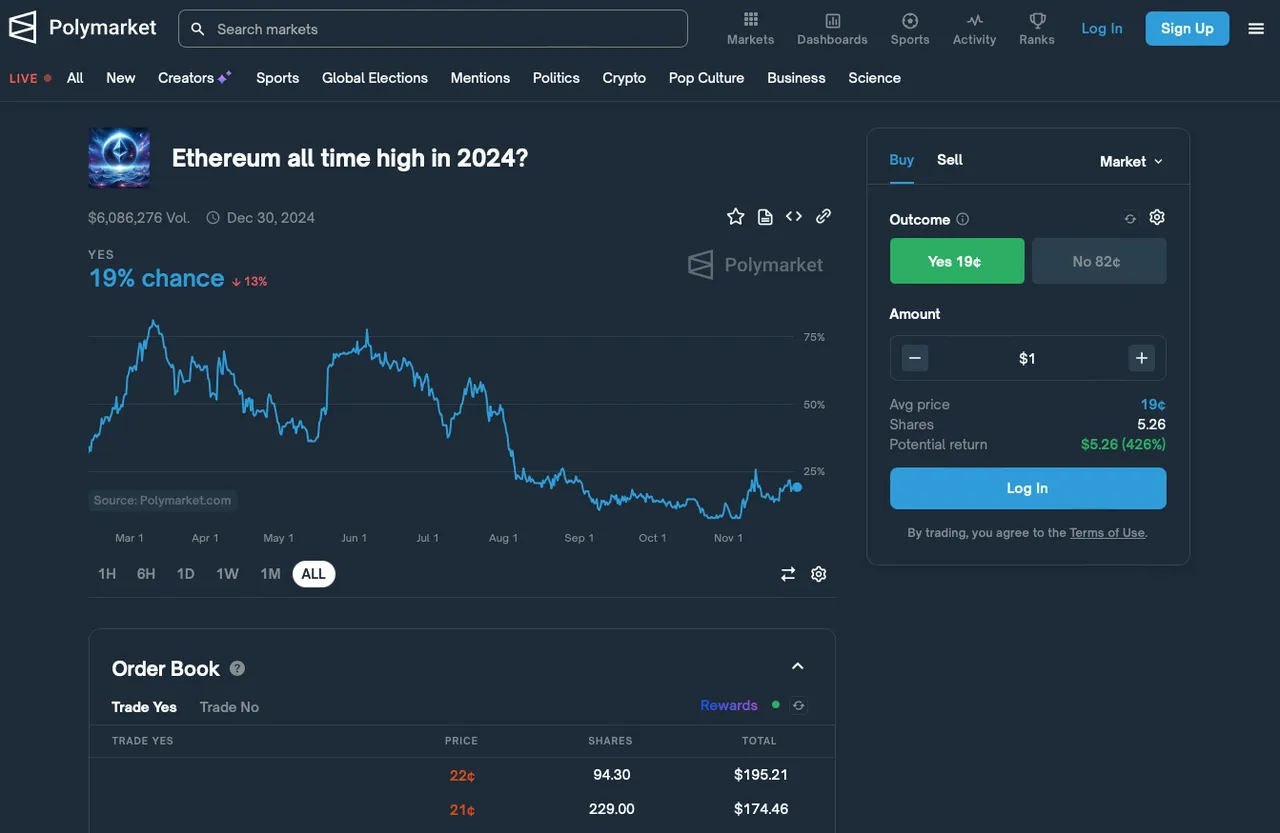This screenshot has height=833, width=1280.
Task: Click the embed code icon
Action: coord(794,217)
